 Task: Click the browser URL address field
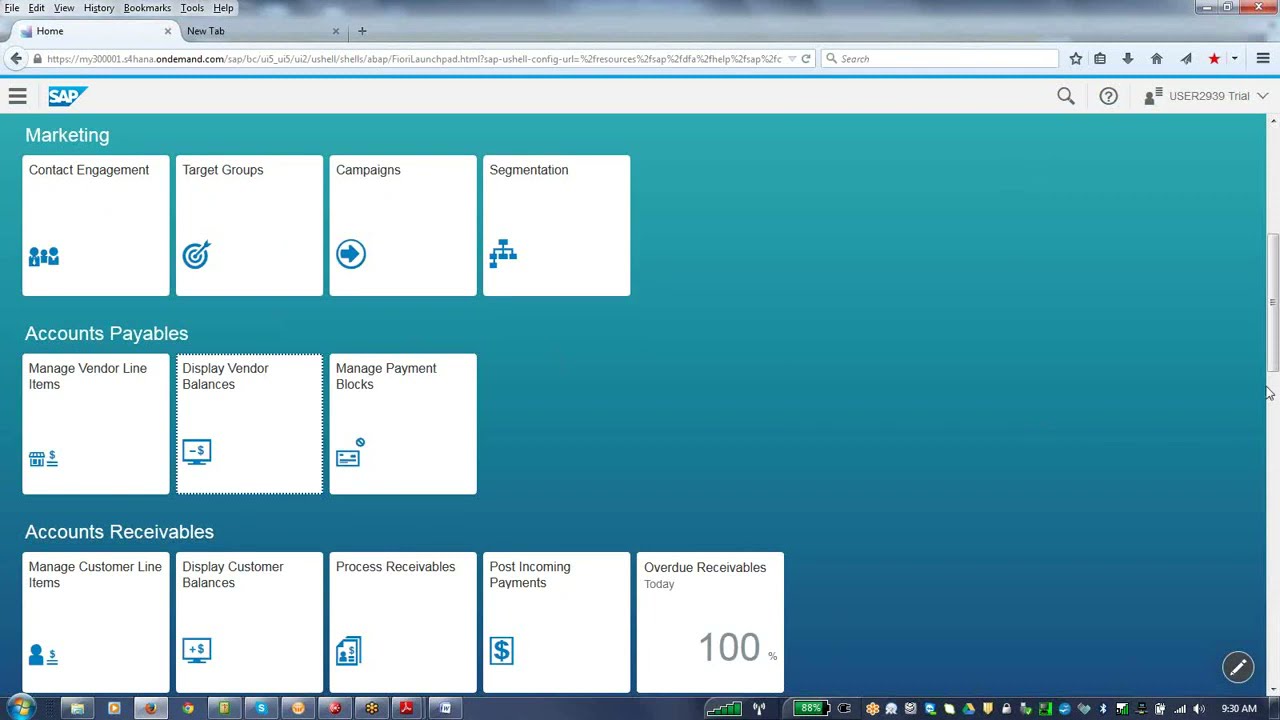[415, 59]
